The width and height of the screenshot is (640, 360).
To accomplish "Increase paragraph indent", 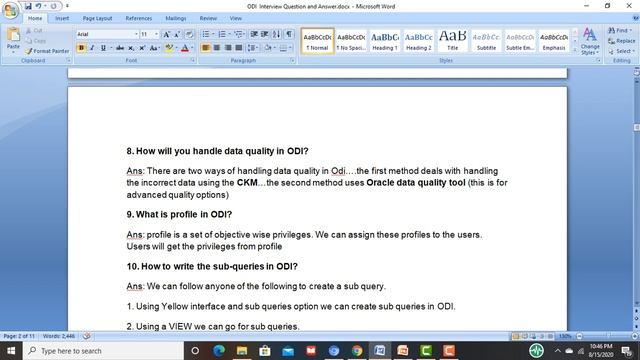I will [265, 34].
